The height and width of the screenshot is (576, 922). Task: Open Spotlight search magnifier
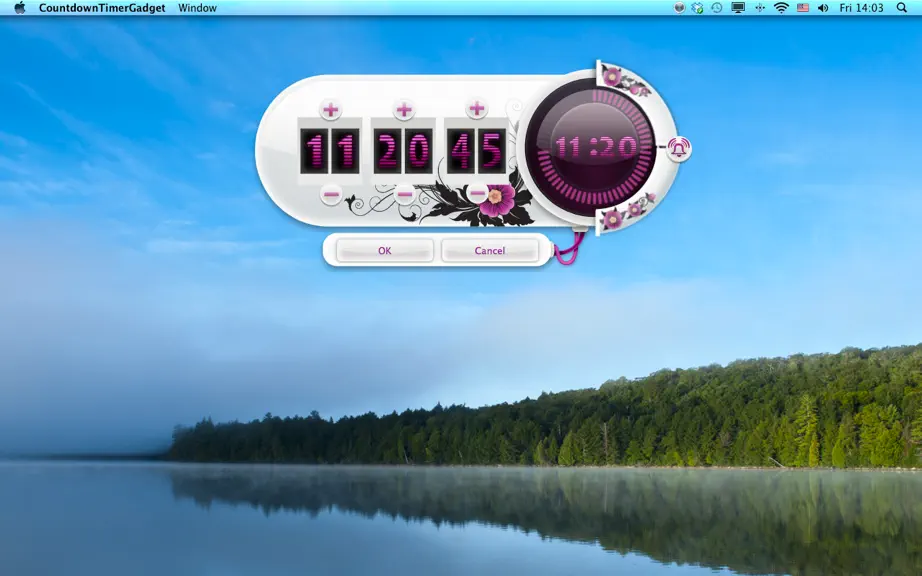coord(902,8)
